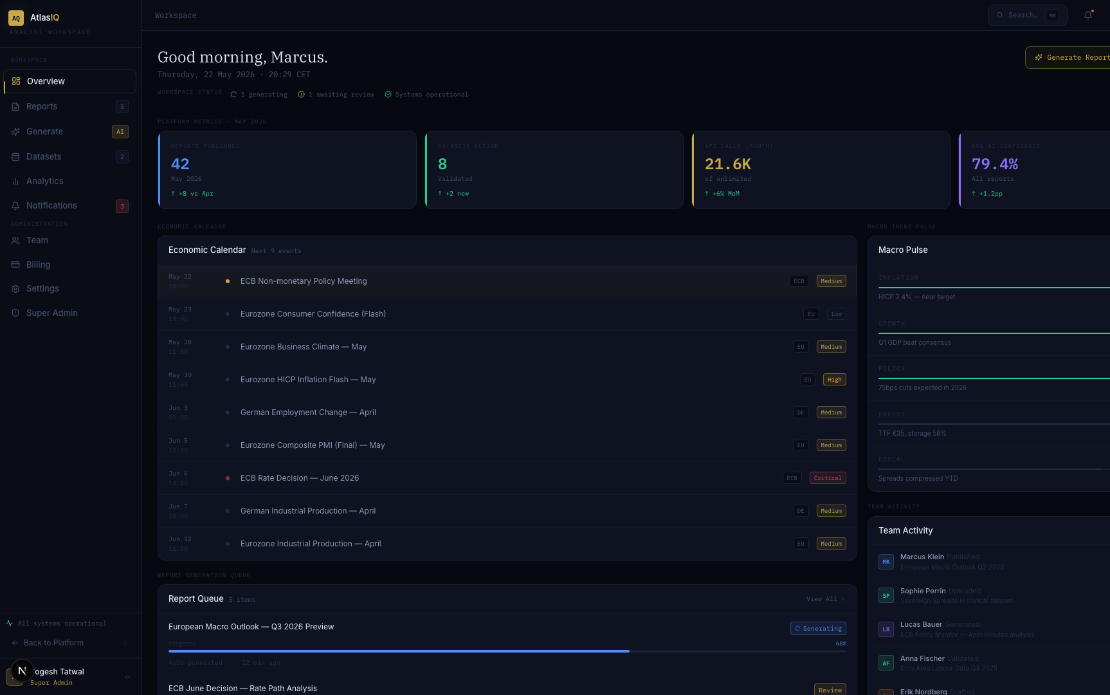Open Eurozone Business Climate — May event
This screenshot has height=695, width=1110.
pos(507,347)
